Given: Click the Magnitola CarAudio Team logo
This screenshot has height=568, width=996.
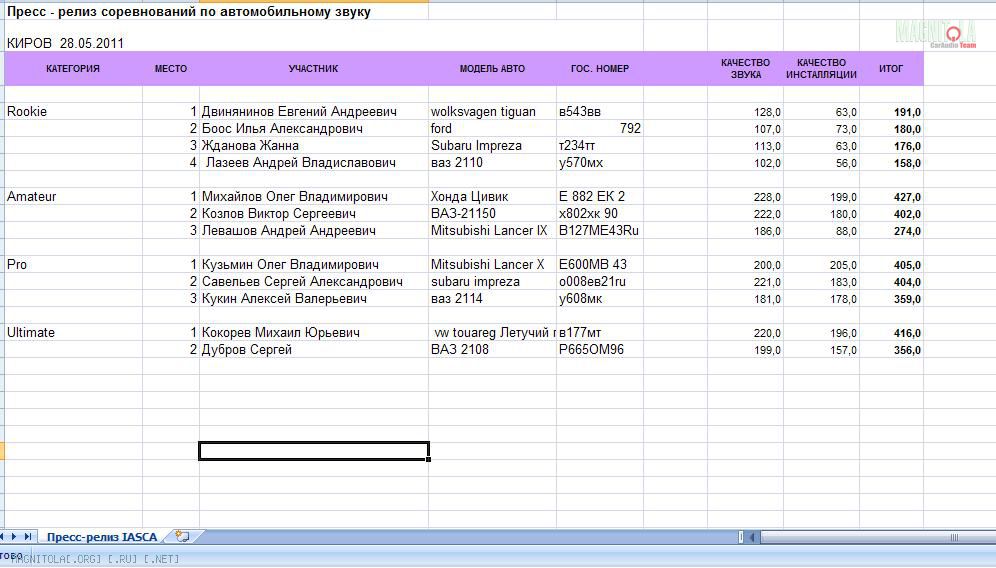Looking at the screenshot, I should [x=936, y=34].
